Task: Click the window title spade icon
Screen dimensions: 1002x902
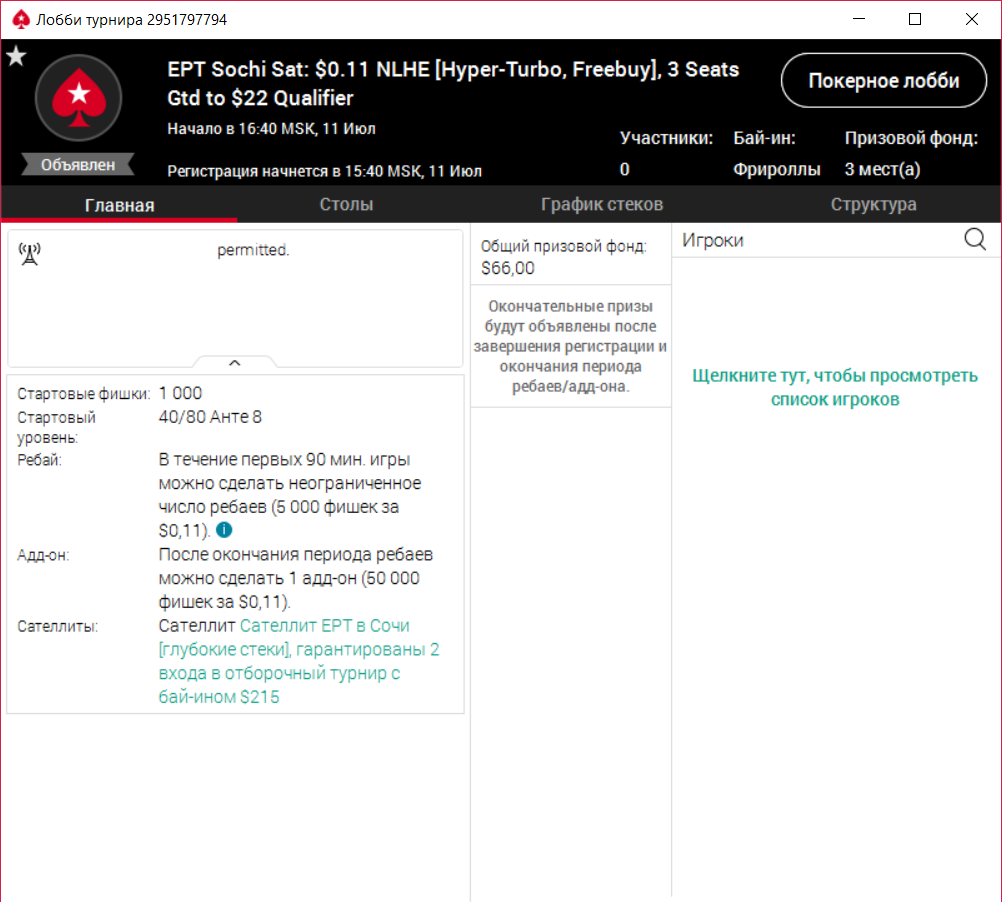Action: tap(20, 19)
